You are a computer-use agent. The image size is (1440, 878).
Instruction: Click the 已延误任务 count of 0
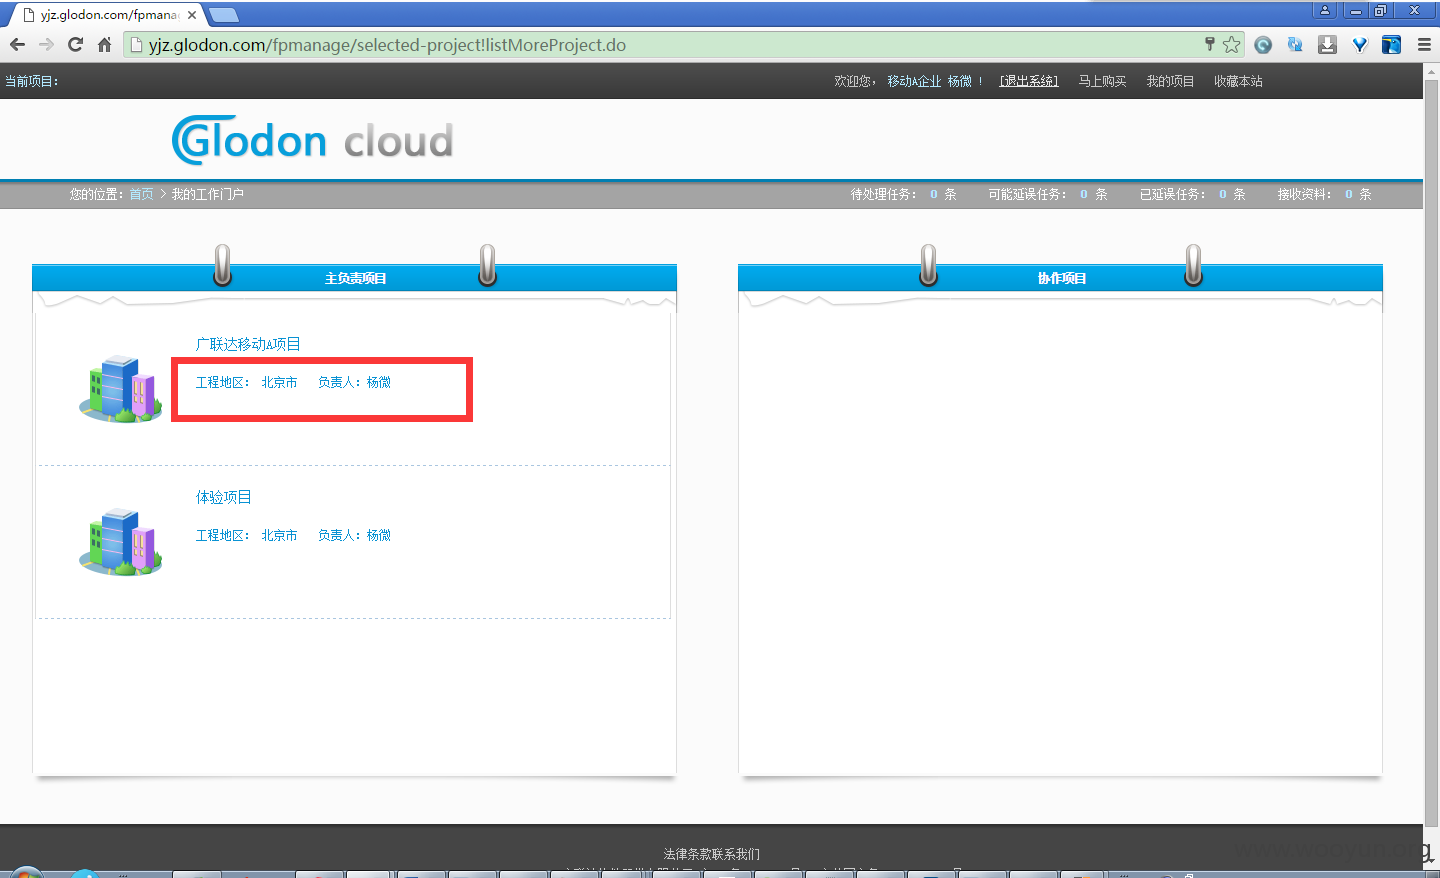[1222, 194]
